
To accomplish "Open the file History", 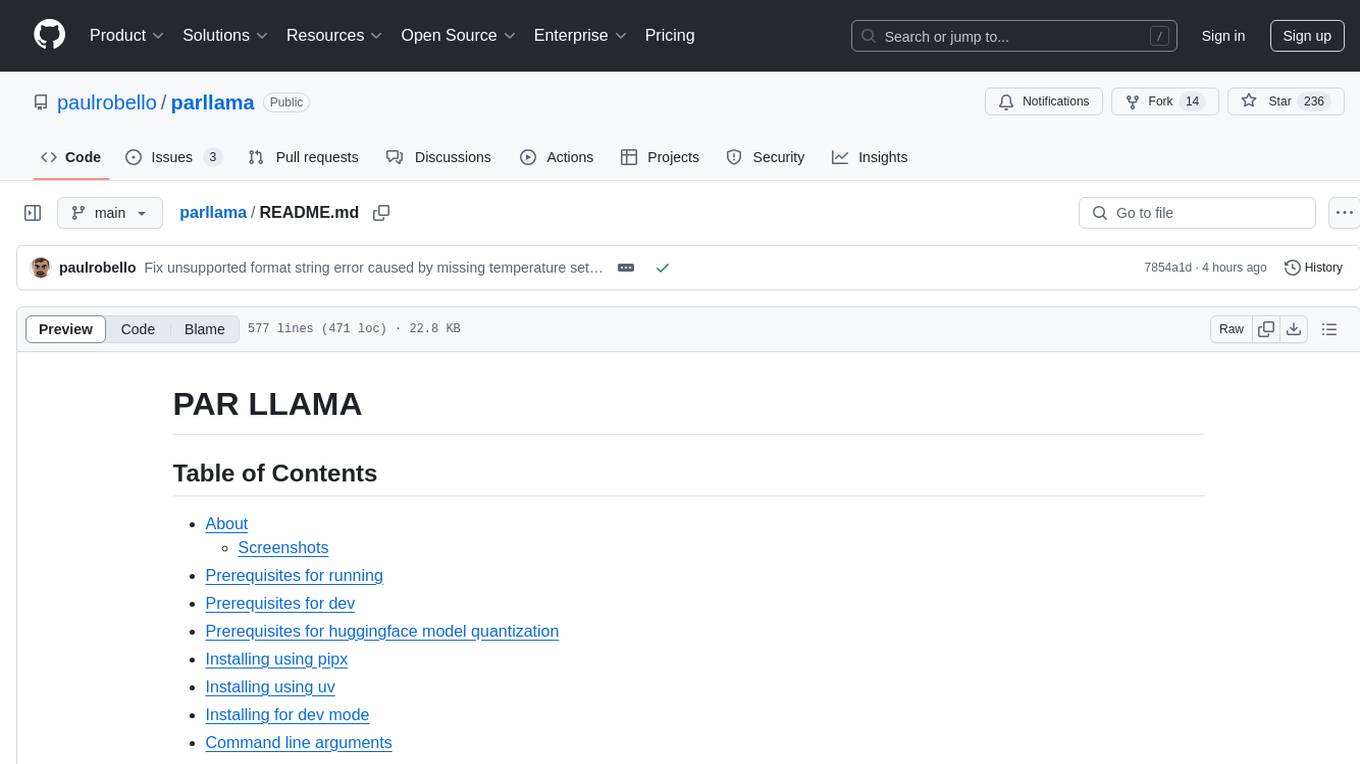I will pos(1313,268).
